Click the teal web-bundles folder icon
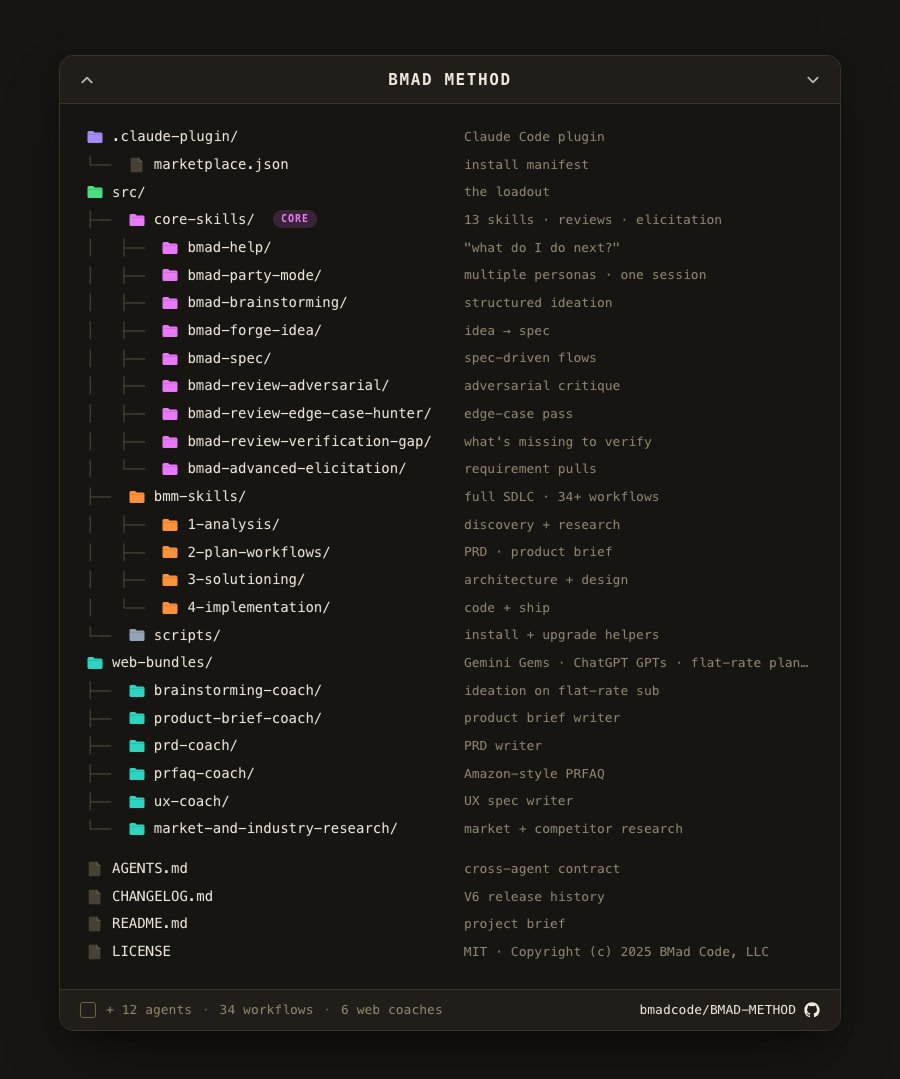Screen dimensions: 900x1079 pyautogui.click(x=95, y=663)
